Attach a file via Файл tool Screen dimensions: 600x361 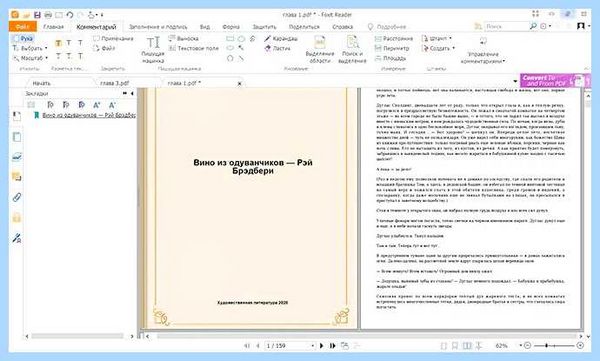pyautogui.click(x=104, y=48)
